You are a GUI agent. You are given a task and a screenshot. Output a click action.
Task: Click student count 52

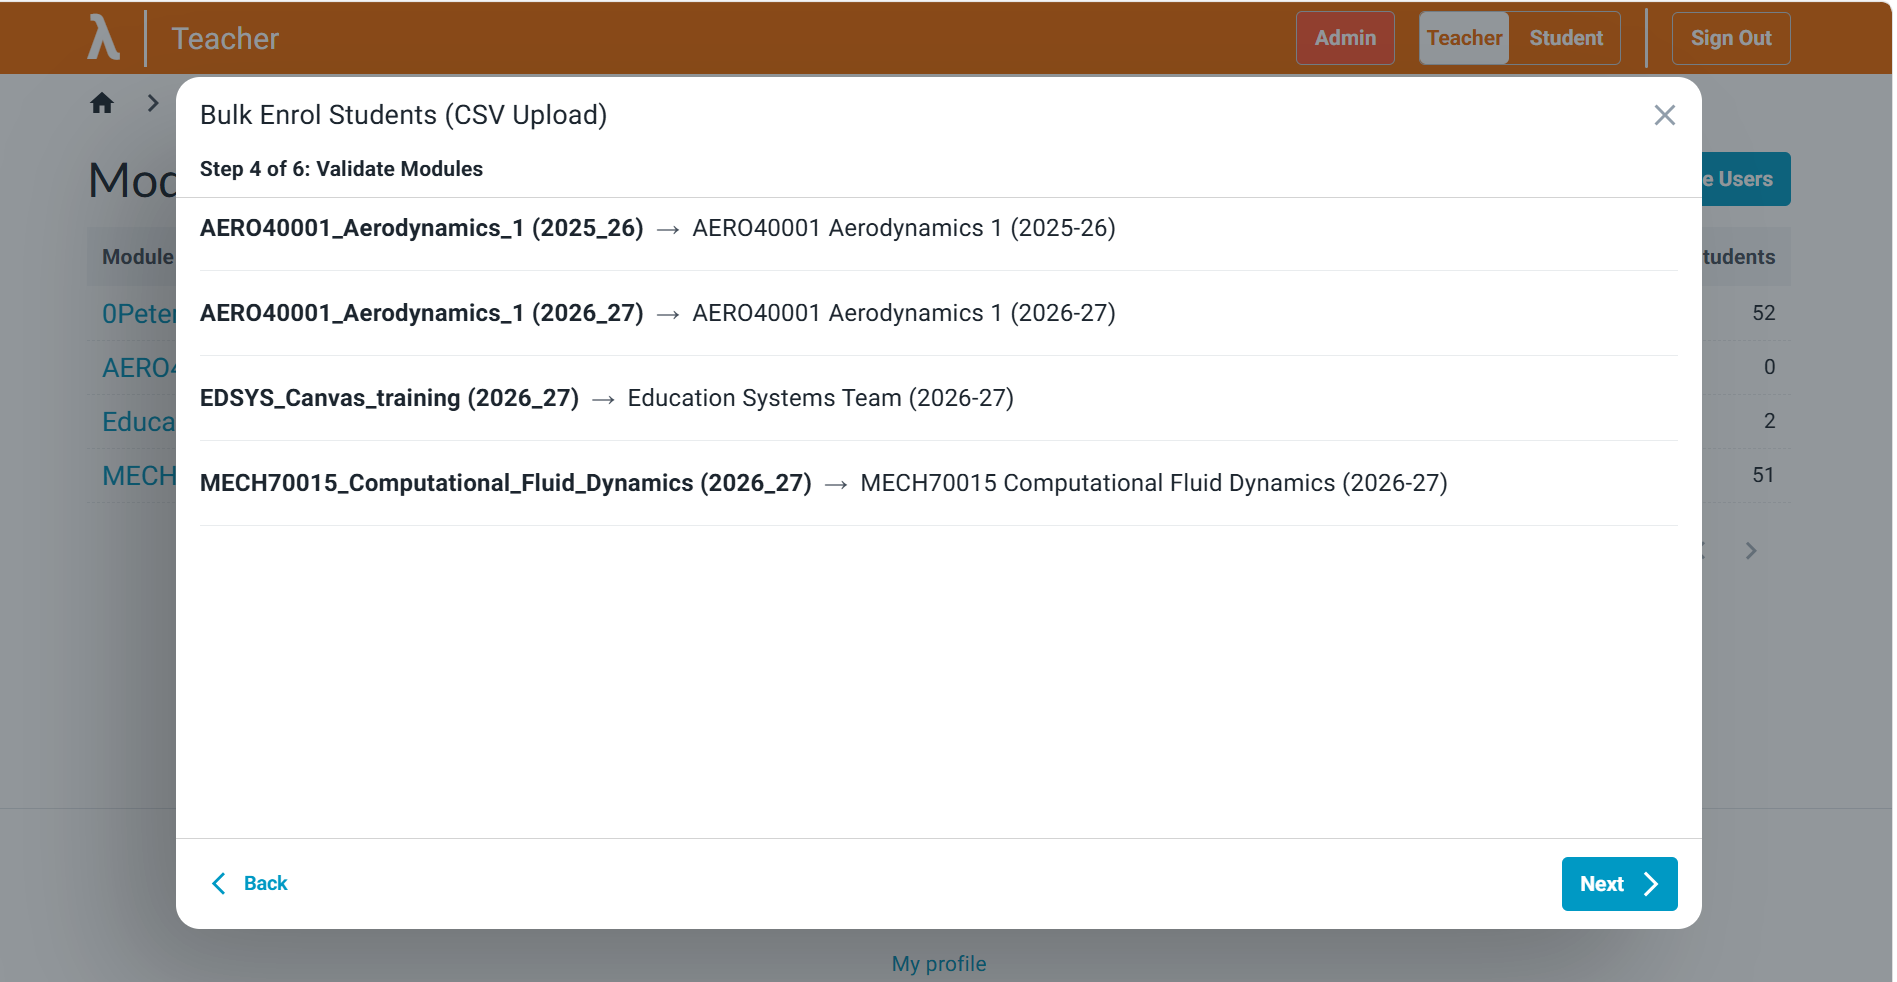coord(1763,313)
